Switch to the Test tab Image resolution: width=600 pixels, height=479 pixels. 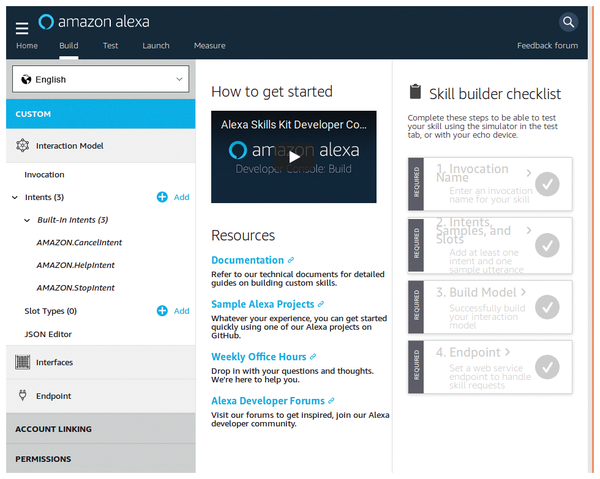click(110, 46)
